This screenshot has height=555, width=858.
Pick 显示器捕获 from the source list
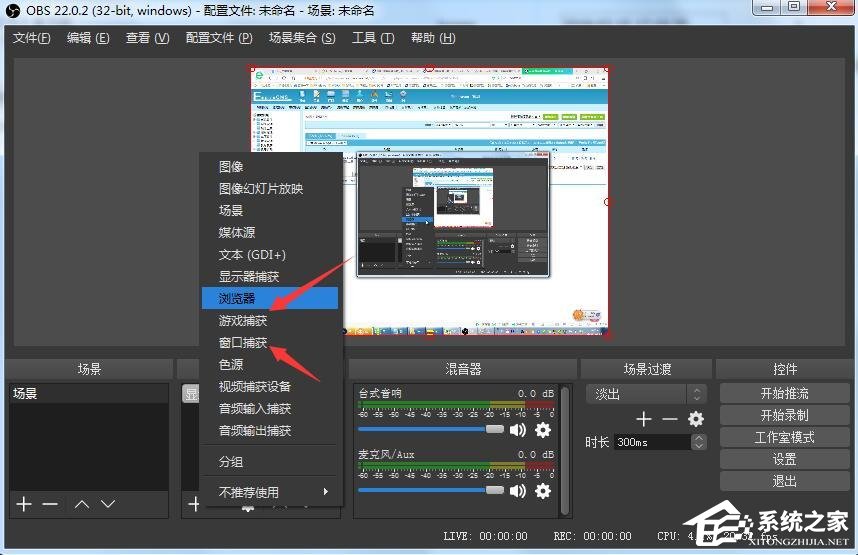[x=270, y=276]
